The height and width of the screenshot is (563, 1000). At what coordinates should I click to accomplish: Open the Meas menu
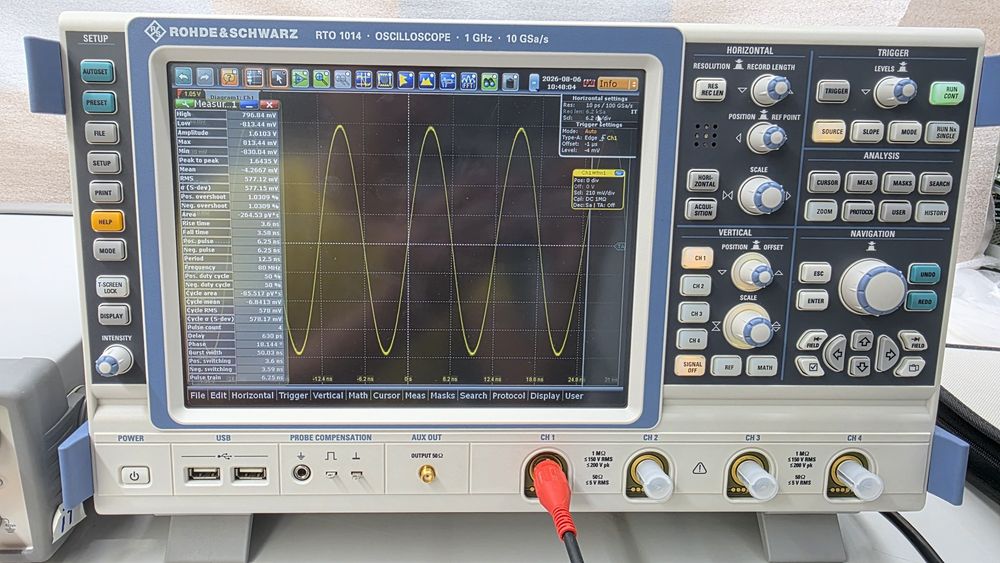(415, 395)
